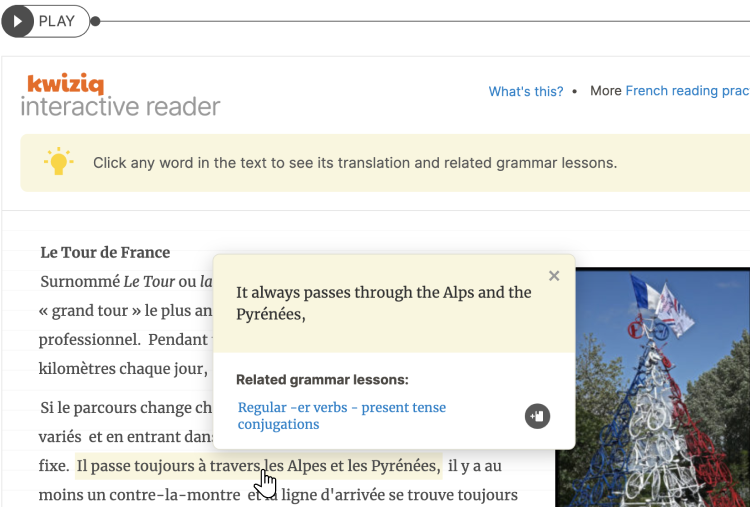
Task: Click the "Related grammar lessons:" heading
Action: tap(322, 380)
